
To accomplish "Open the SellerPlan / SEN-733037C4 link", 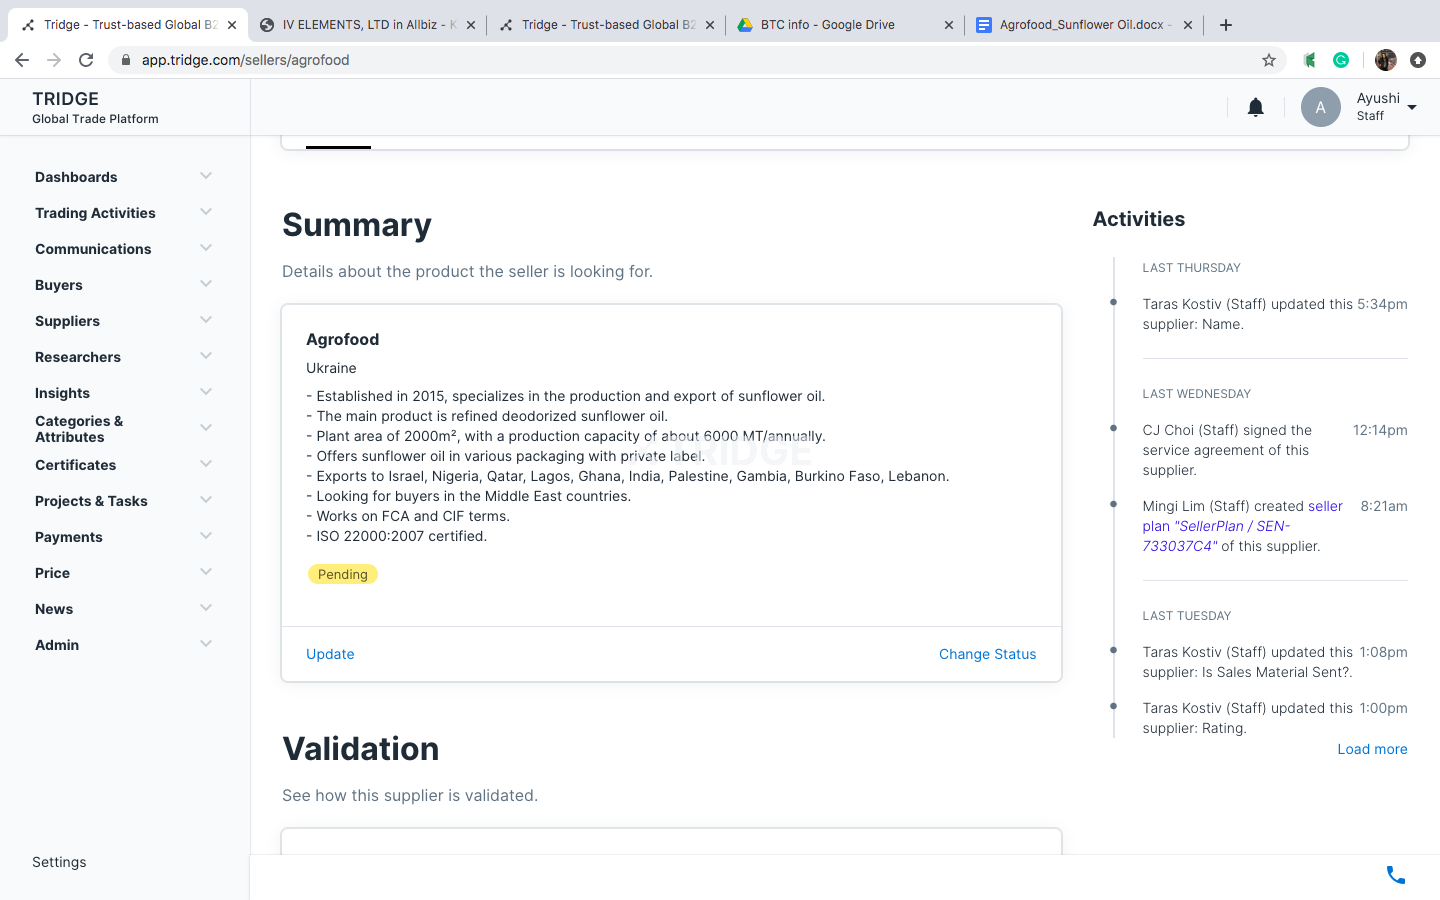I will [1215, 526].
